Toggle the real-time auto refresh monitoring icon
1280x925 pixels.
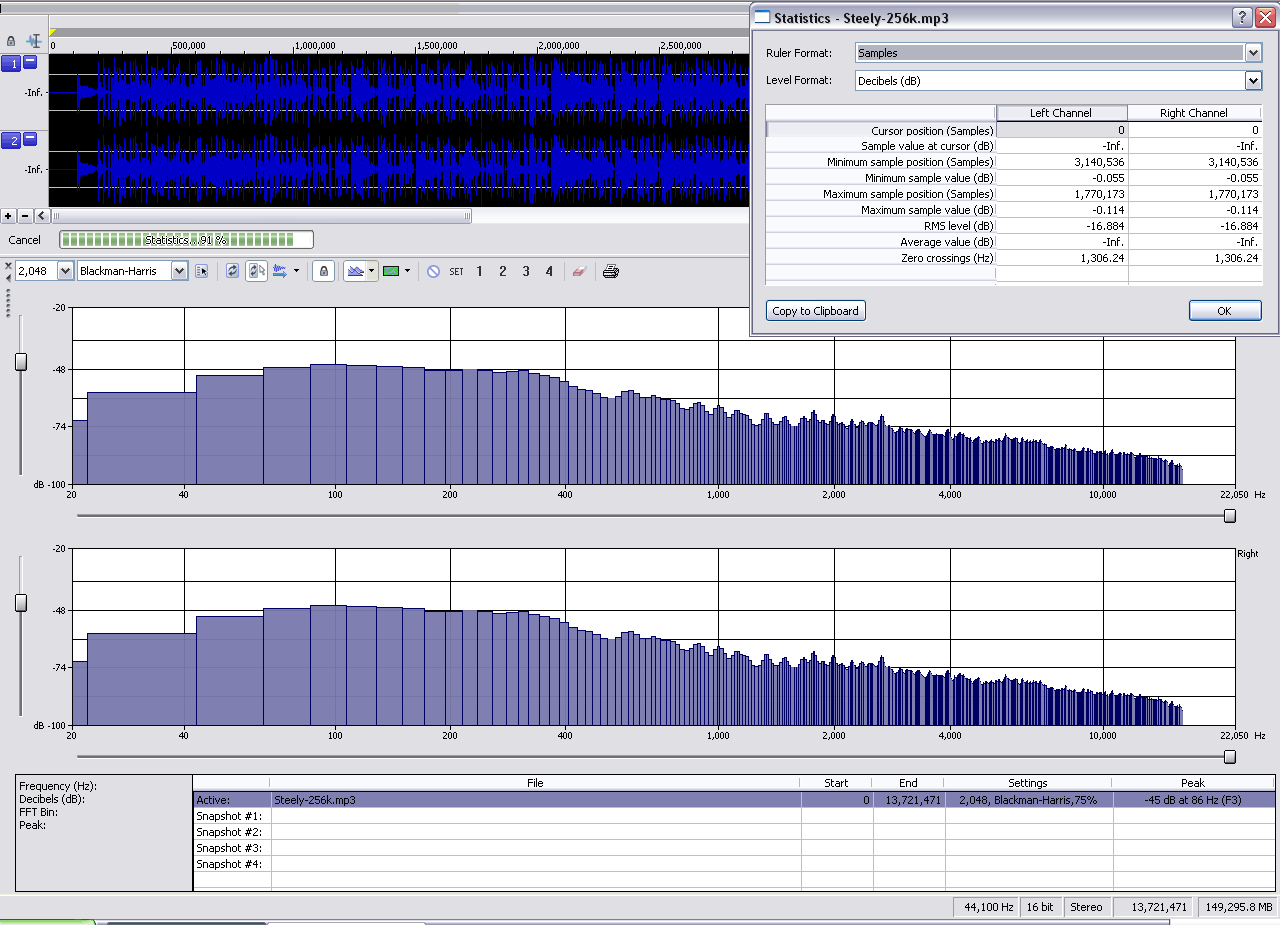click(257, 271)
